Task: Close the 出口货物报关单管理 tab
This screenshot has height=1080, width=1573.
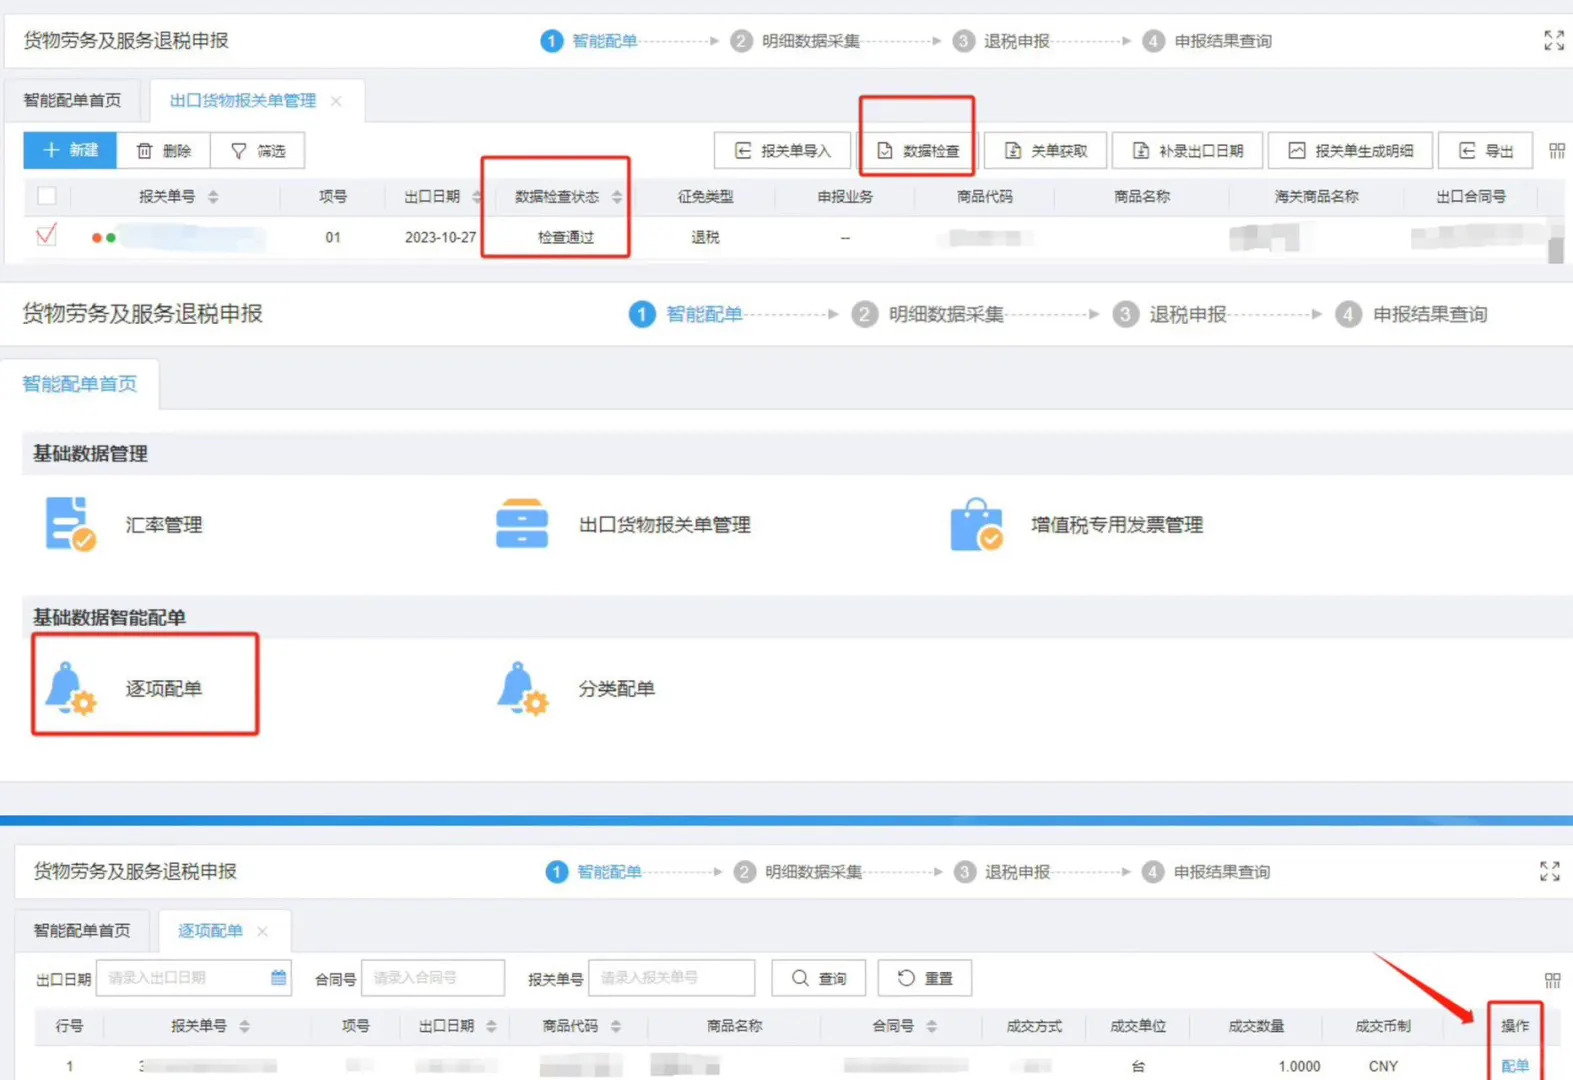Action: 336,100
